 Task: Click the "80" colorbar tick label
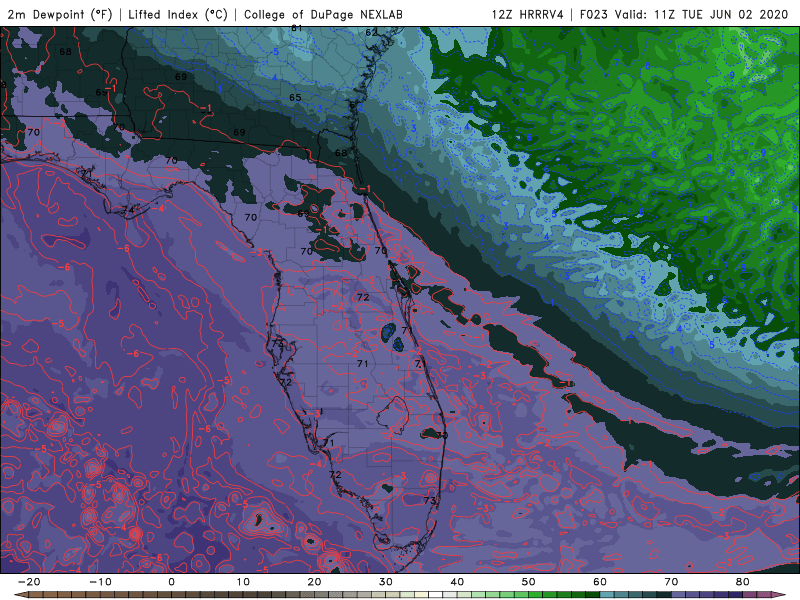(x=743, y=582)
